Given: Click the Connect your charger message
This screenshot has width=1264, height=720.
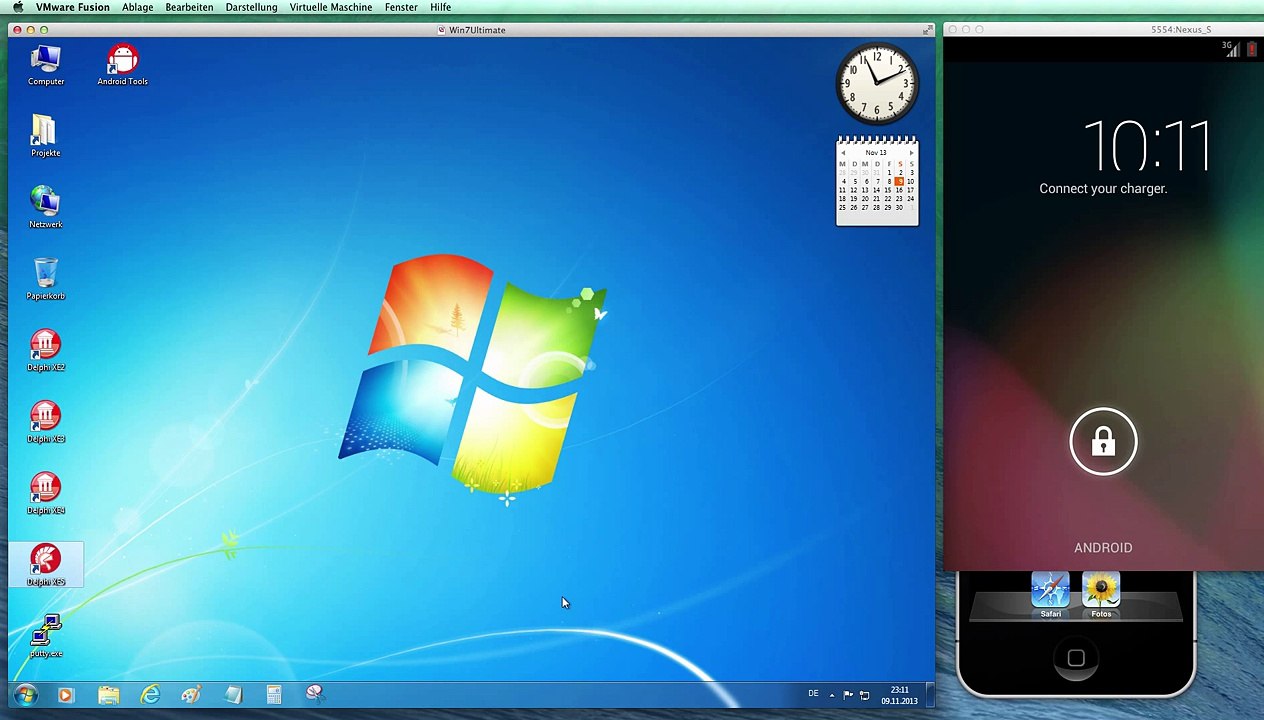Looking at the screenshot, I should coord(1103,188).
